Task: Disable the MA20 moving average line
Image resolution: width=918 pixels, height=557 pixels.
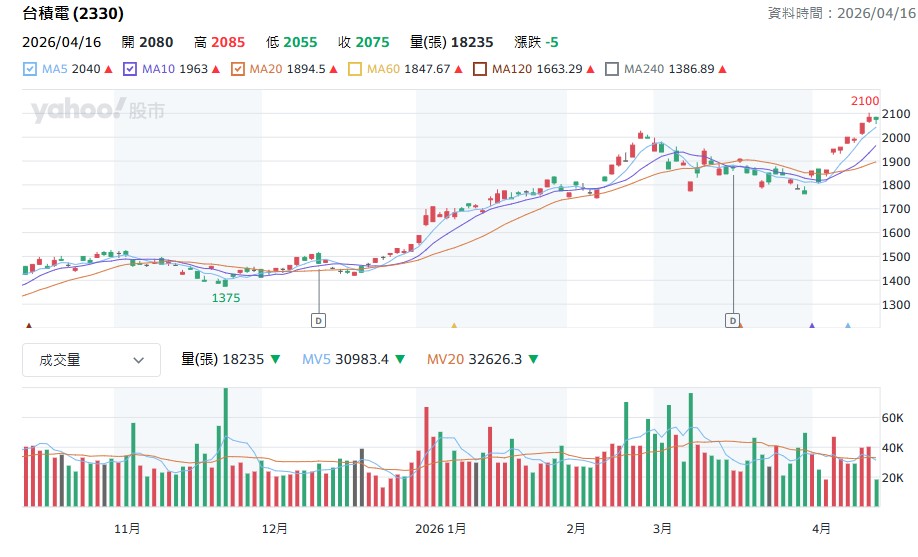Action: pos(237,69)
